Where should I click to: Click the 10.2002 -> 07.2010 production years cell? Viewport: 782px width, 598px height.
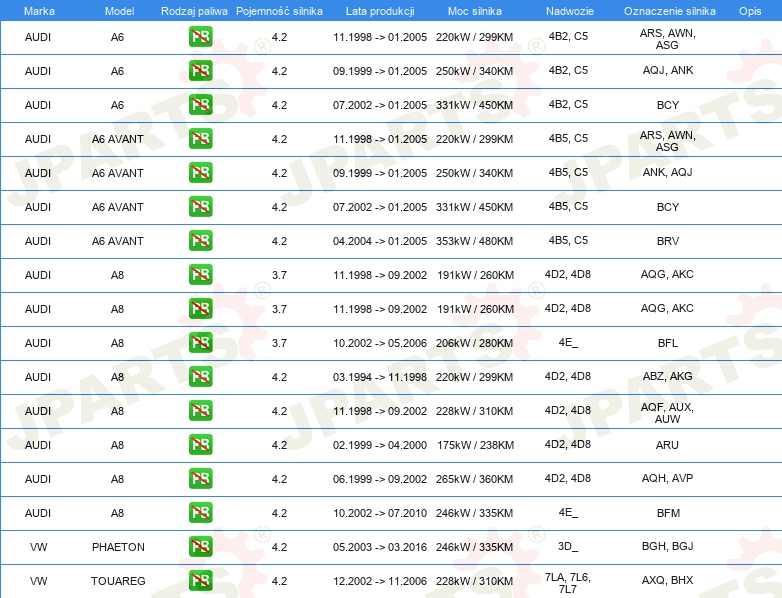point(380,513)
